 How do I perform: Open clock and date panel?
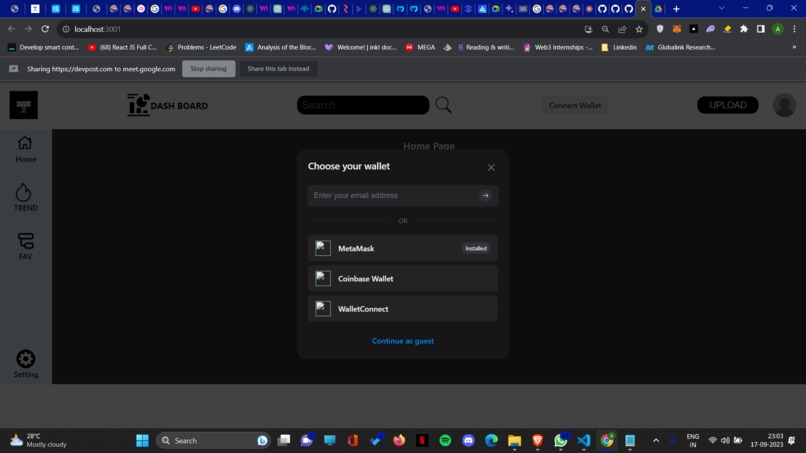766,441
